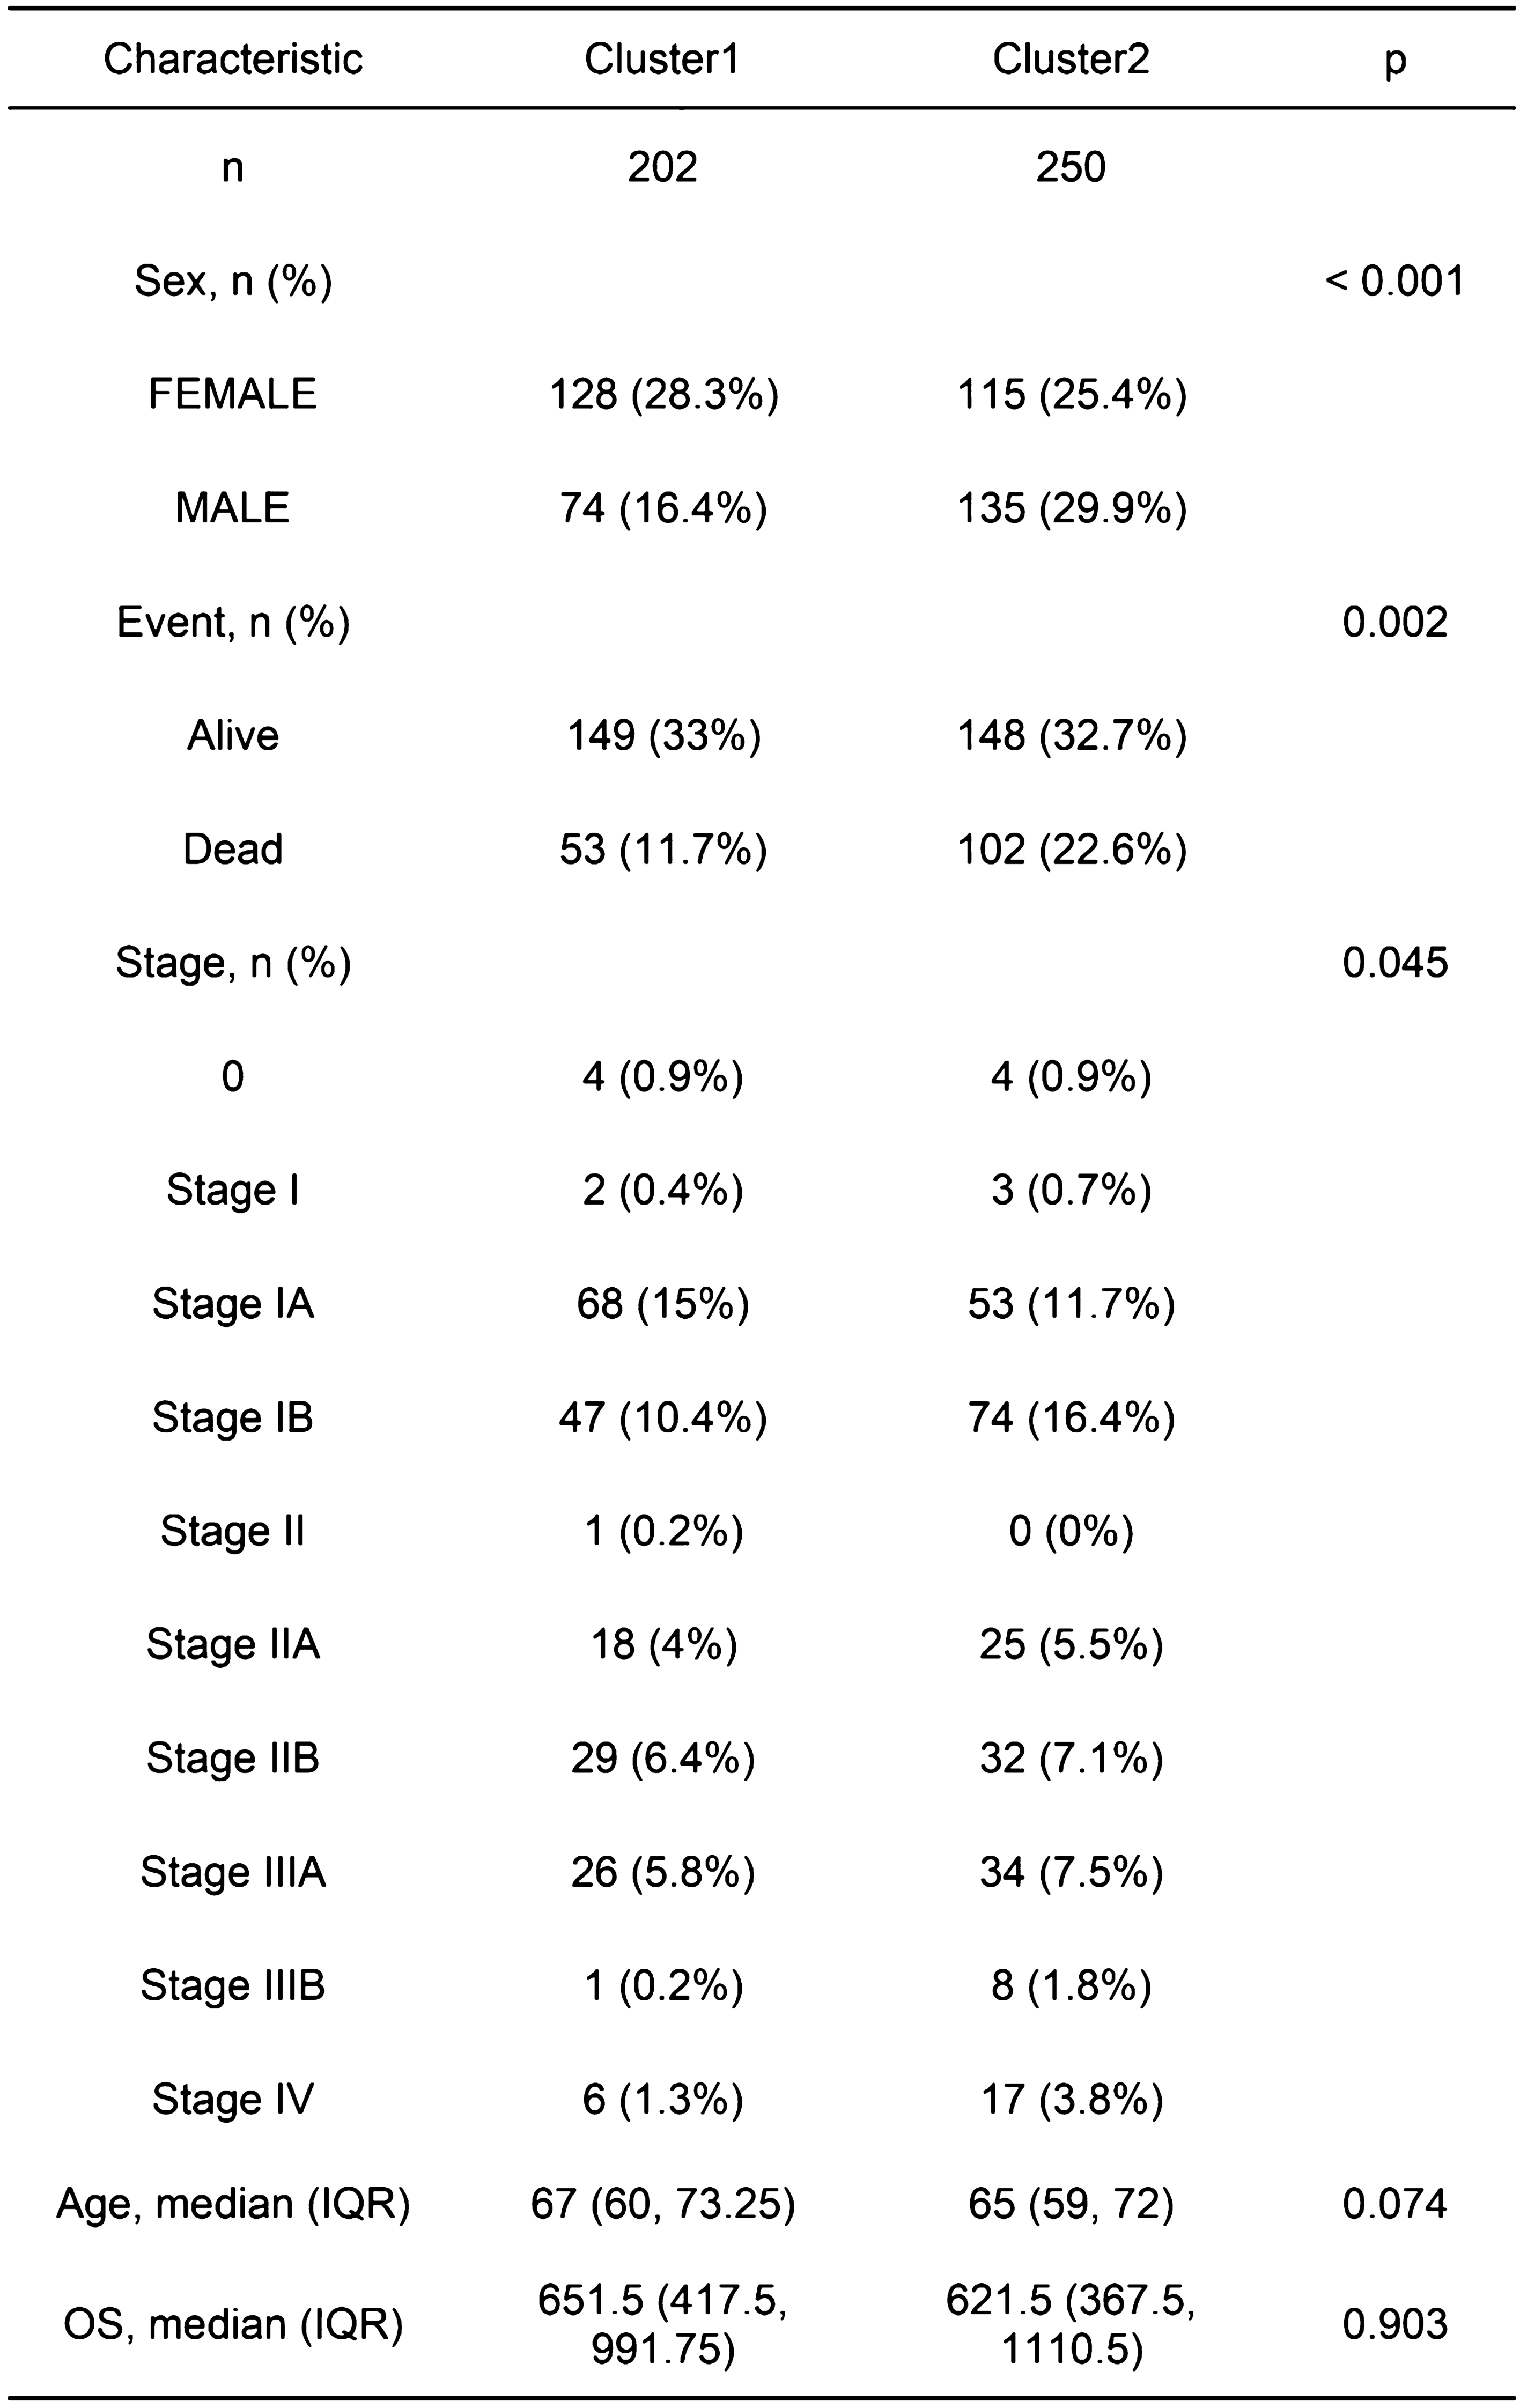The image size is (1520, 2408).
Task: Click the Cluster1 column header
Action: (662, 60)
